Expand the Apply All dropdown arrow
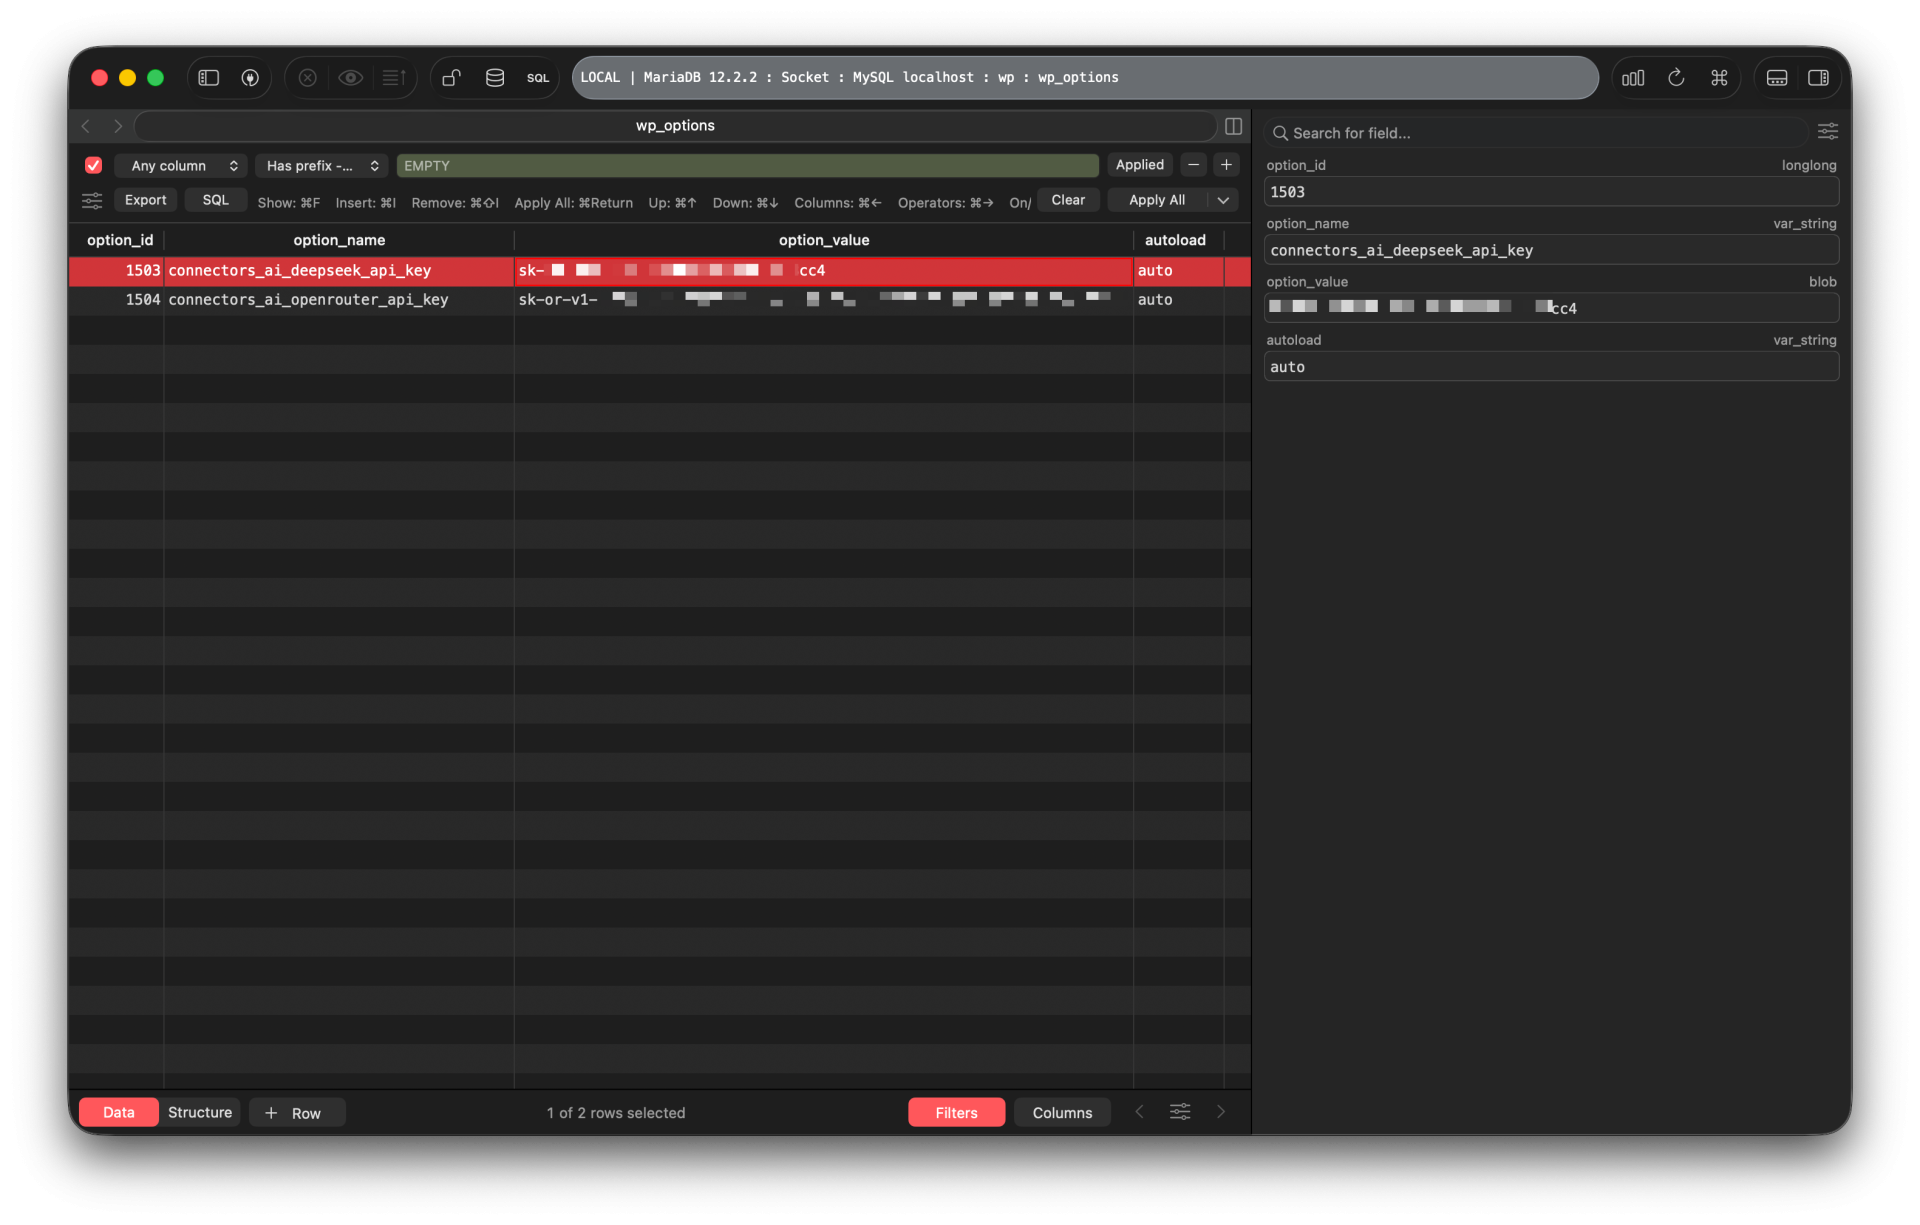Screen dimensions: 1920x1225 click(x=1223, y=200)
